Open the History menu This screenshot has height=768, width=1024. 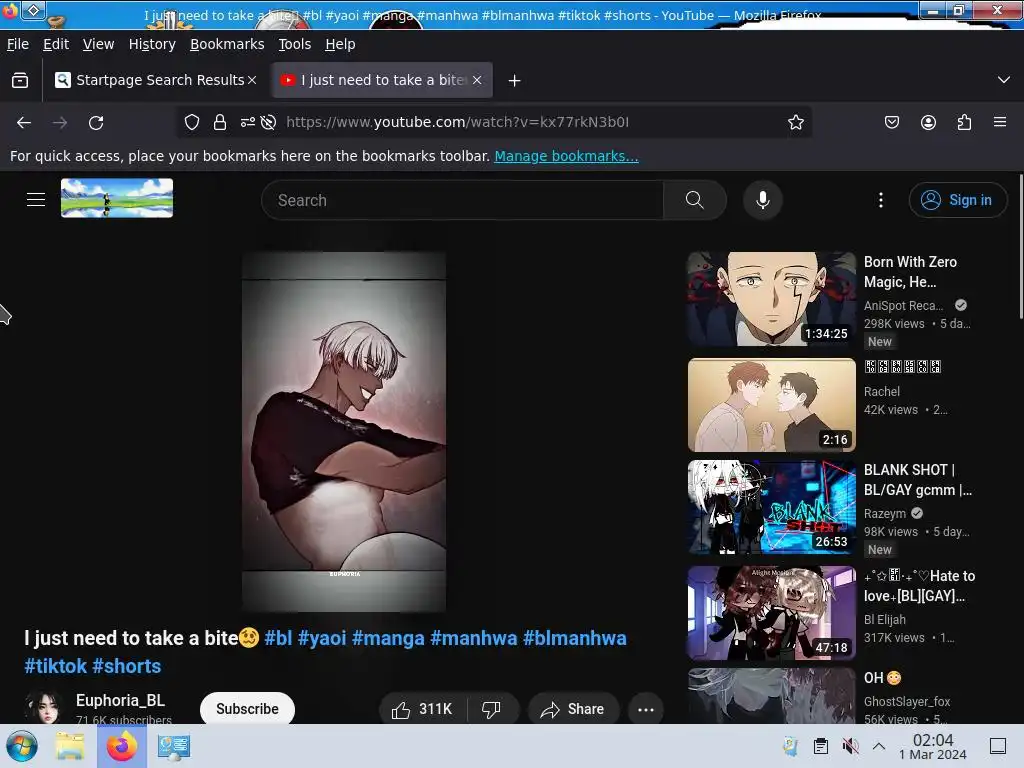pyautogui.click(x=152, y=44)
